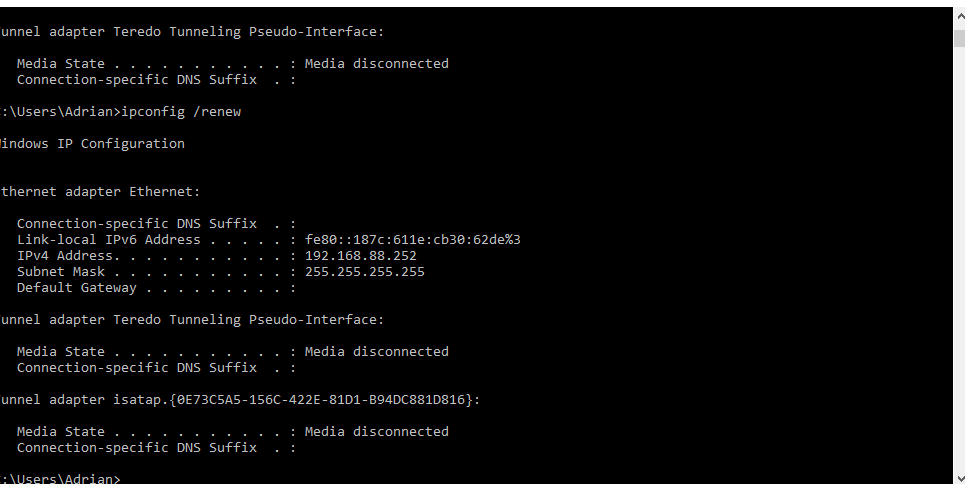965x484 pixels.
Task: Click the "Windows IP Configuration" heading
Action: point(92,144)
